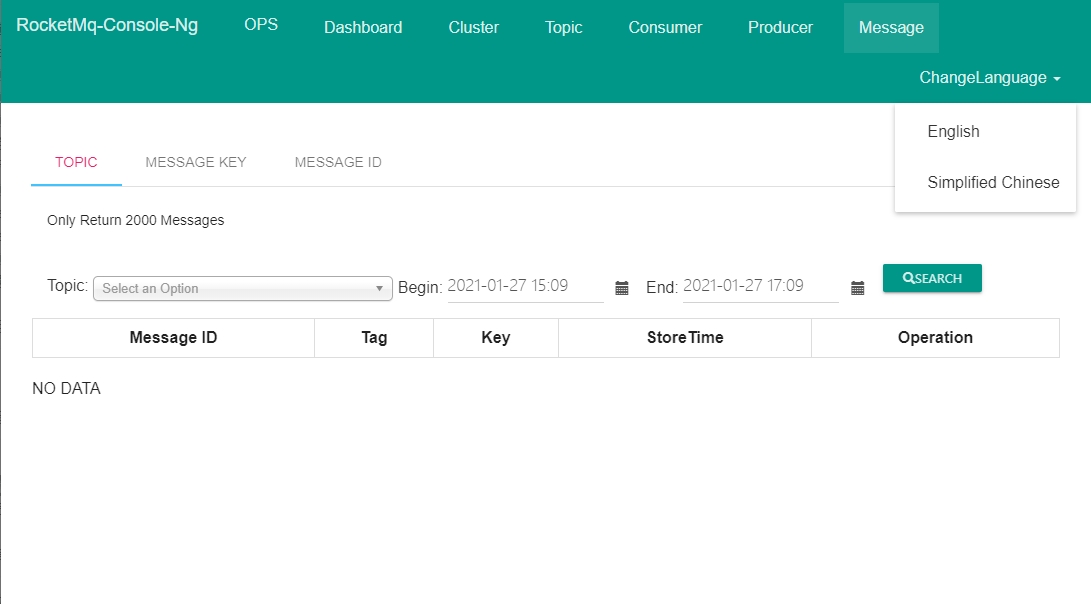Select the Topic tab
The width and height of the screenshot is (1091, 604).
click(x=76, y=162)
